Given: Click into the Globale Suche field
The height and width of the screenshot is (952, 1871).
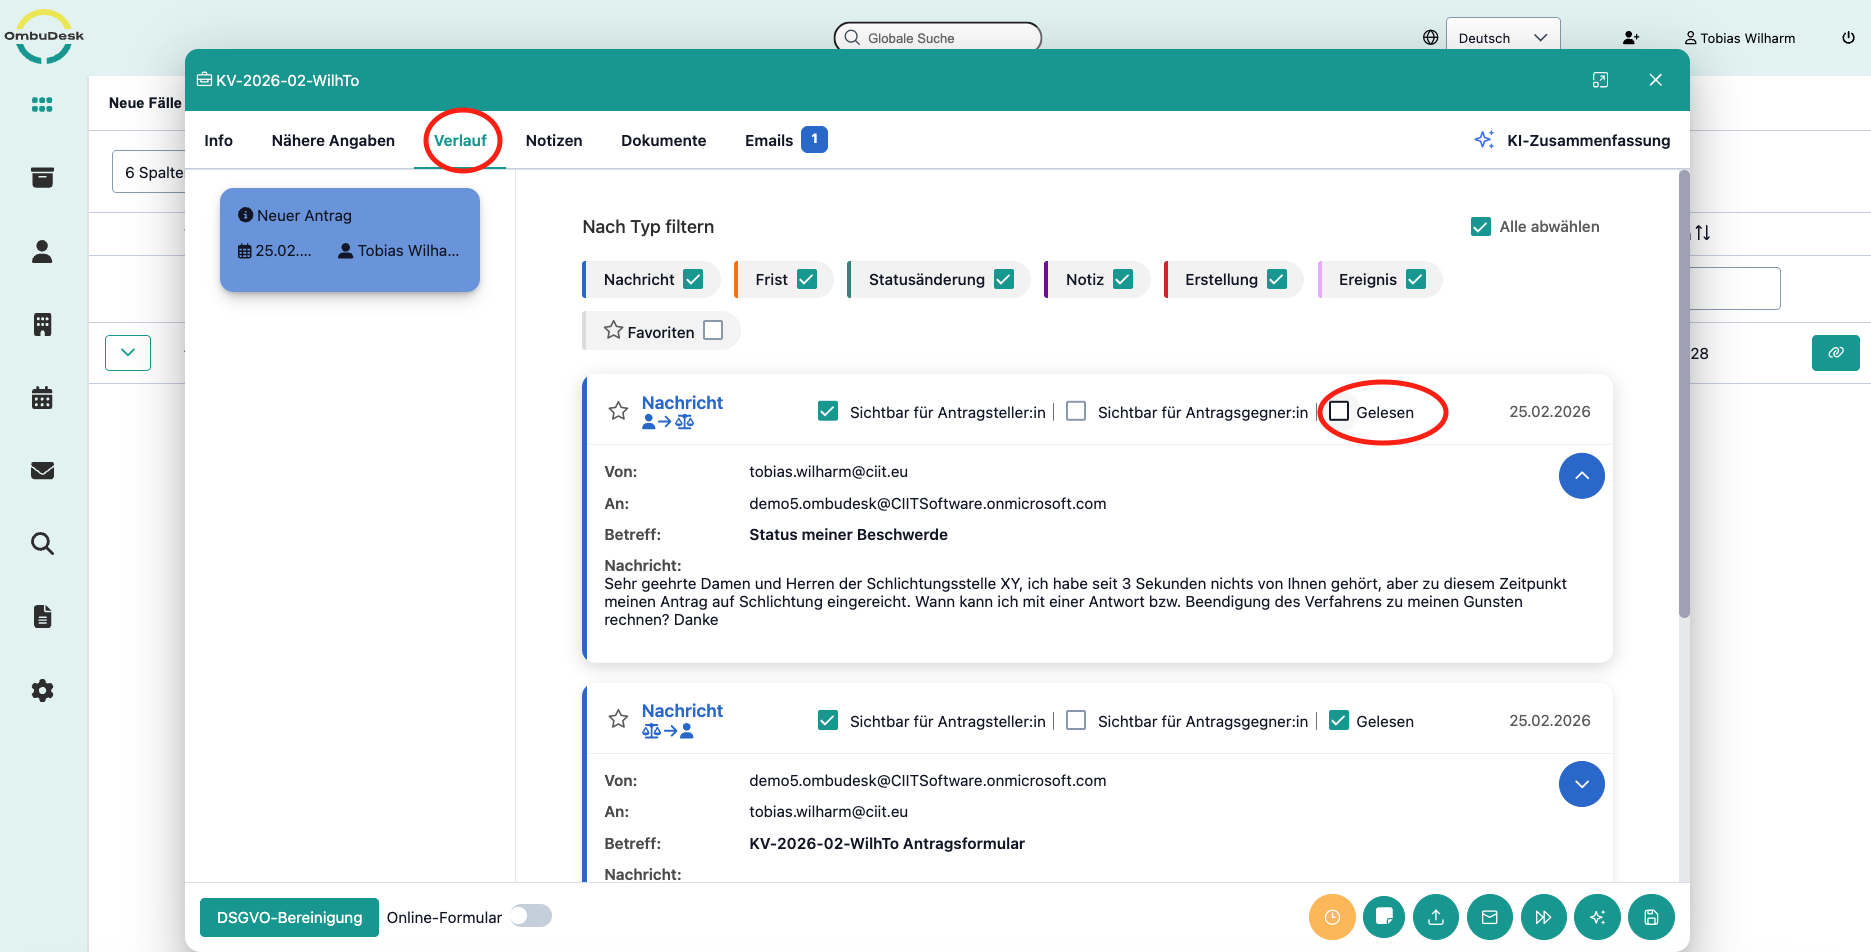Looking at the screenshot, I should [x=938, y=38].
